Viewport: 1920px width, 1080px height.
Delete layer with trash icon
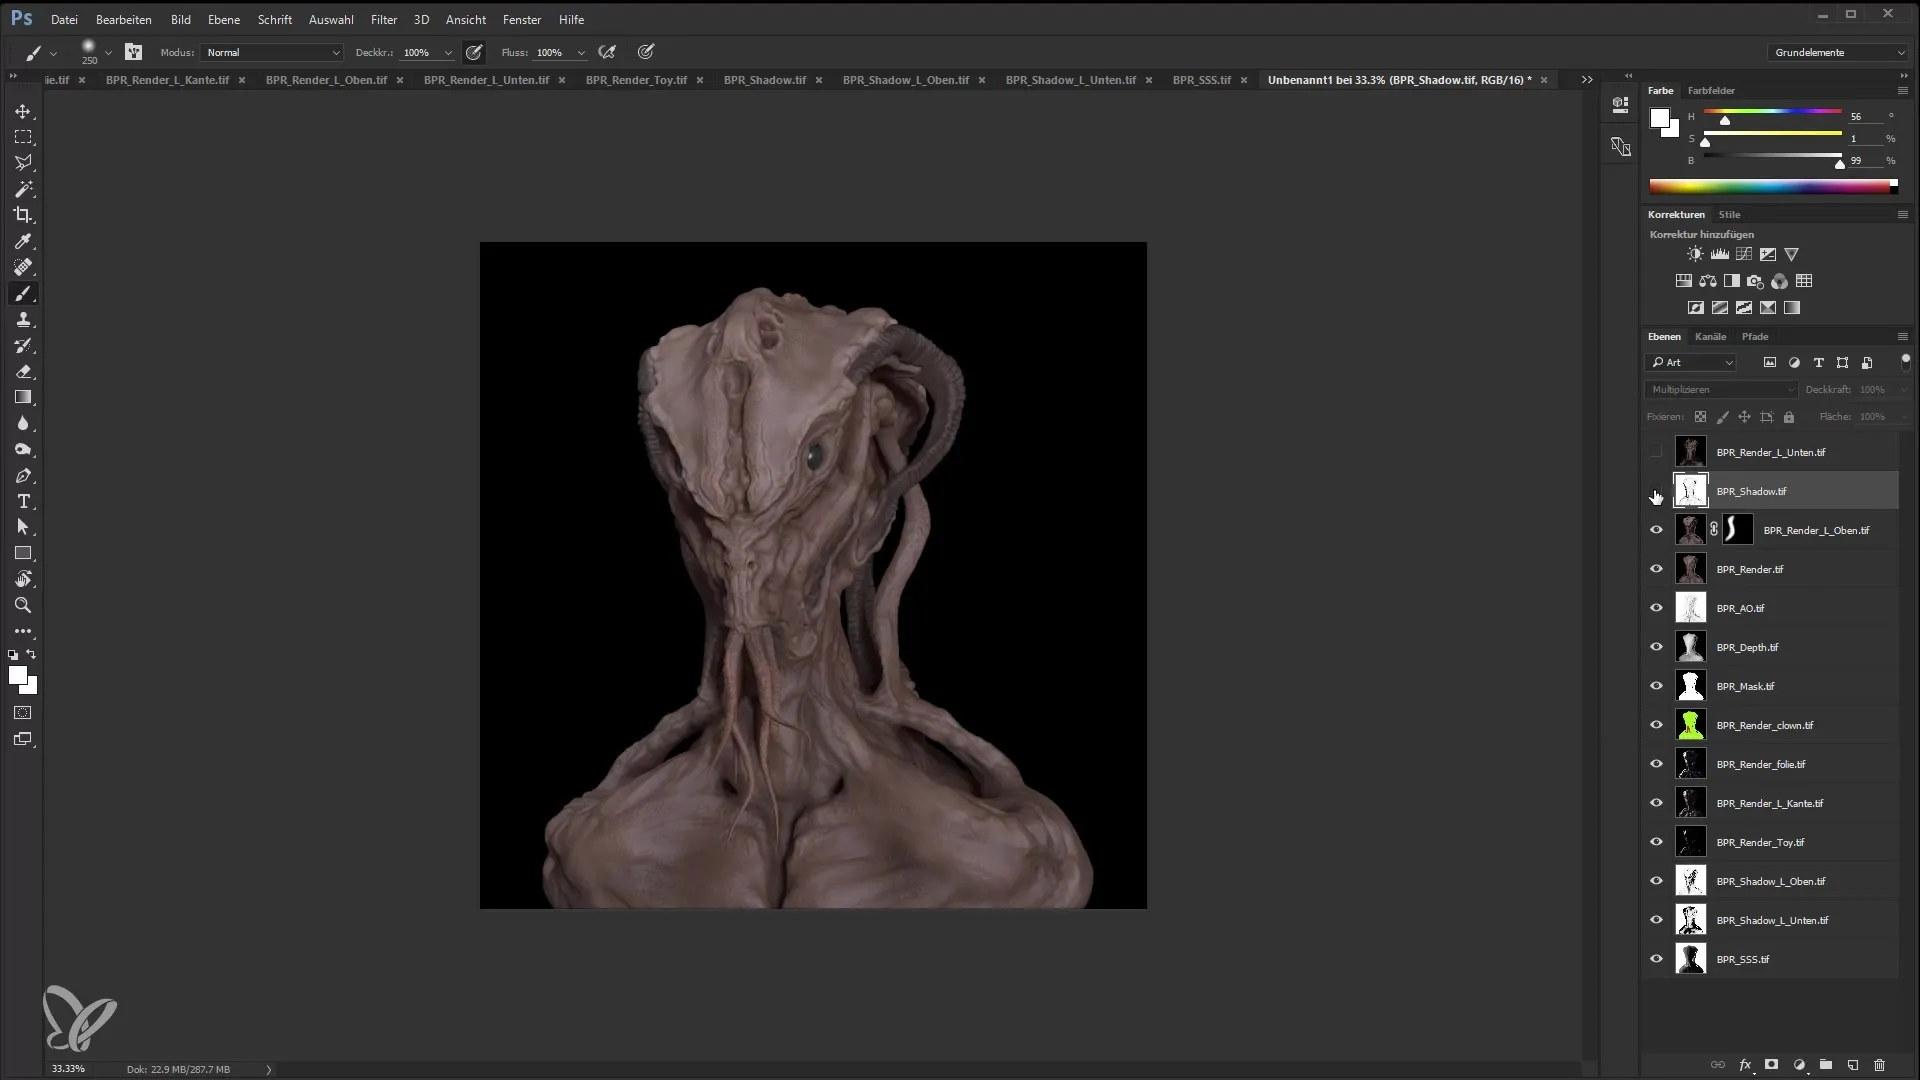1879,1065
